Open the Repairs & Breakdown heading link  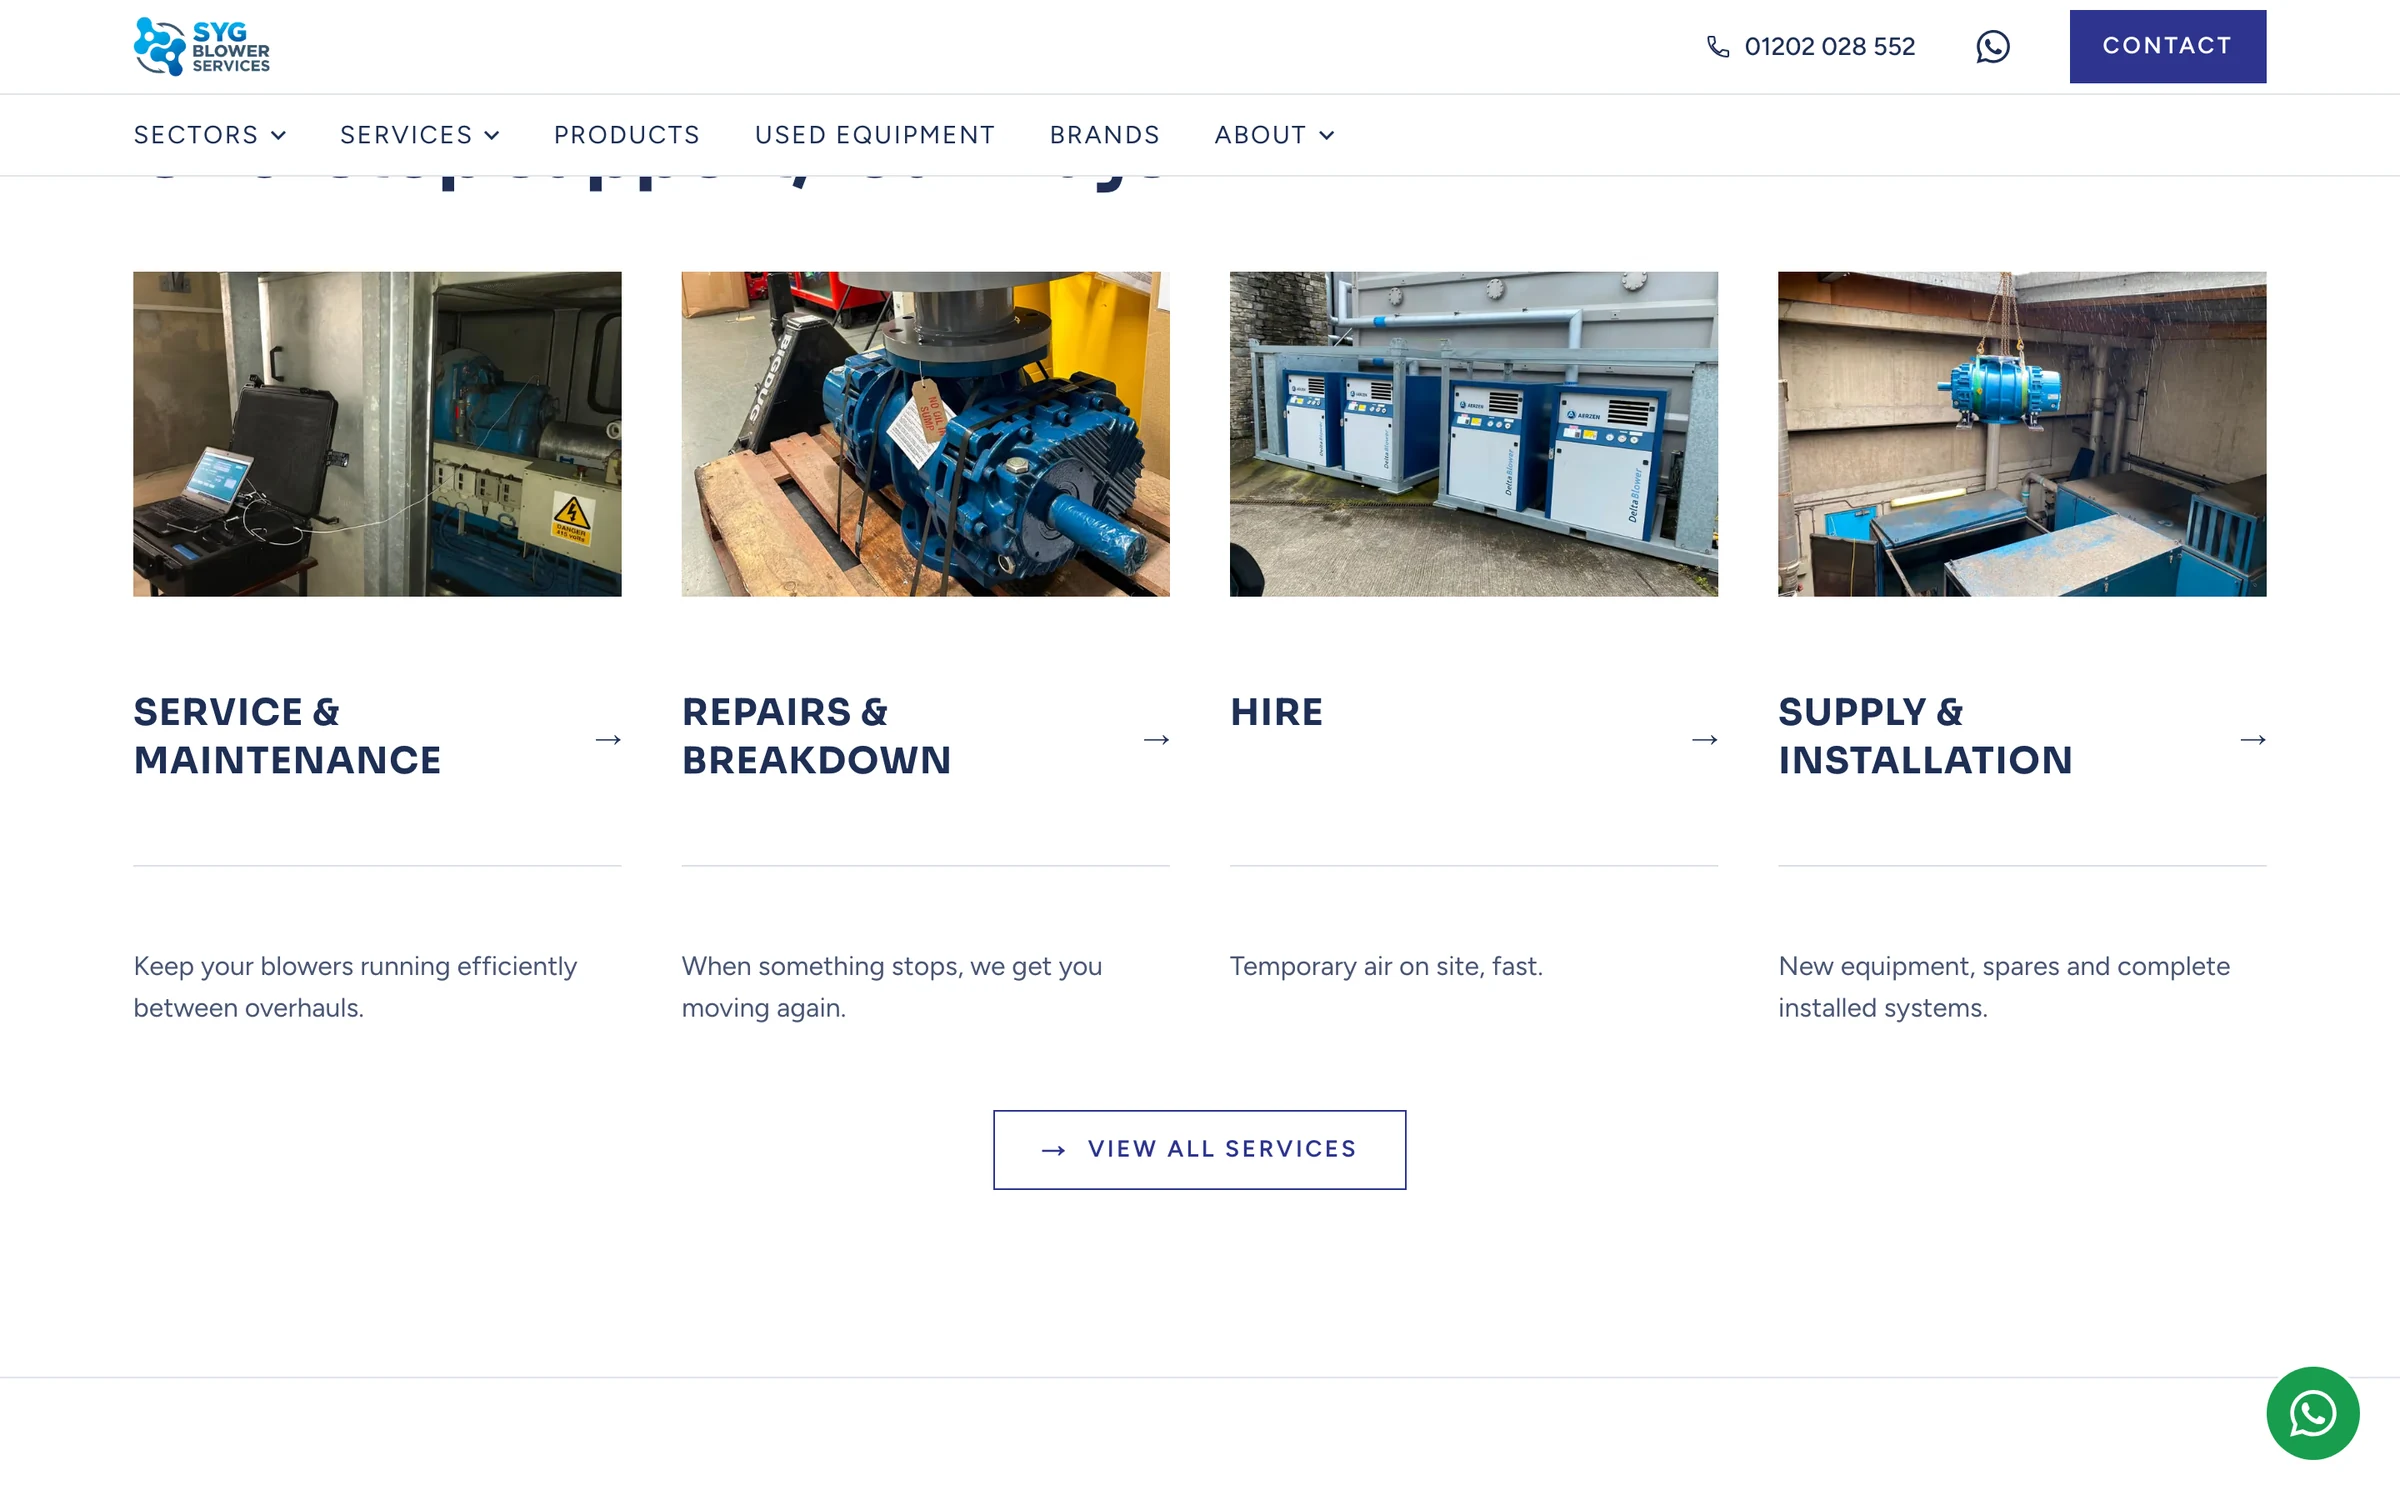(x=816, y=736)
